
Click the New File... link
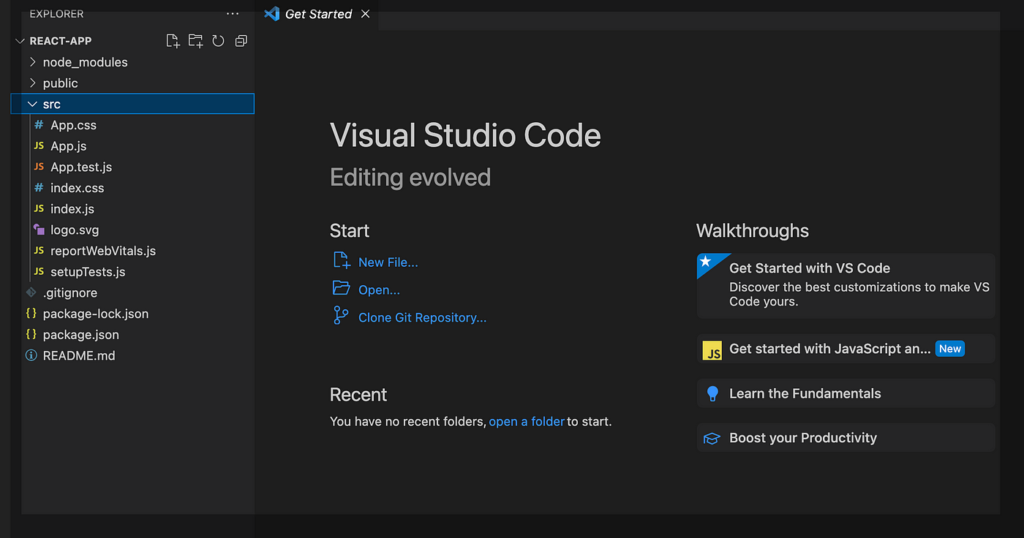[388, 262]
